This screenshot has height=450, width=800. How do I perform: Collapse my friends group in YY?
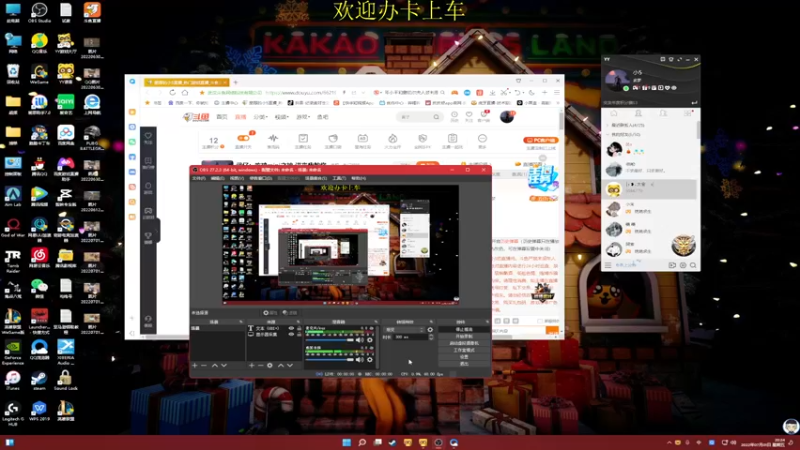(x=608, y=135)
